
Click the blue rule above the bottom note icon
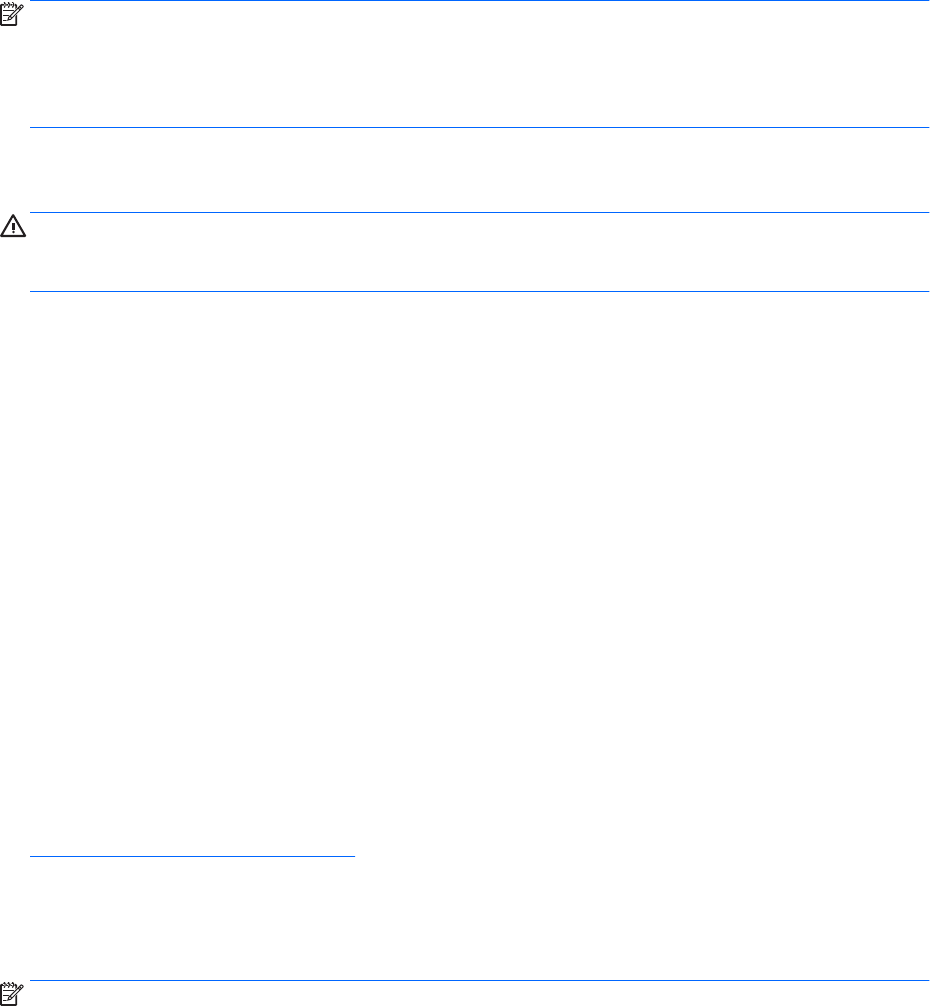point(479,980)
